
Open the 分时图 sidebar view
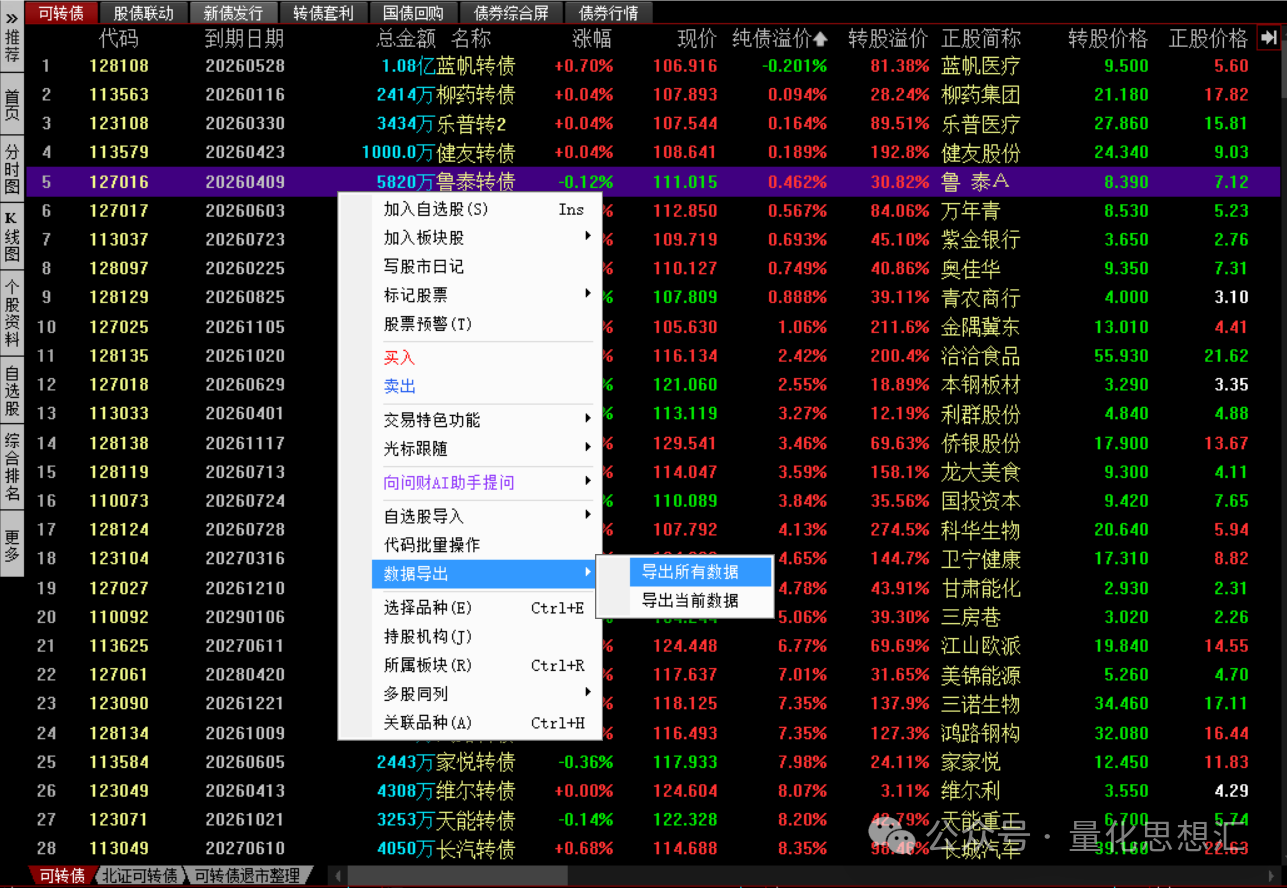pos(12,167)
